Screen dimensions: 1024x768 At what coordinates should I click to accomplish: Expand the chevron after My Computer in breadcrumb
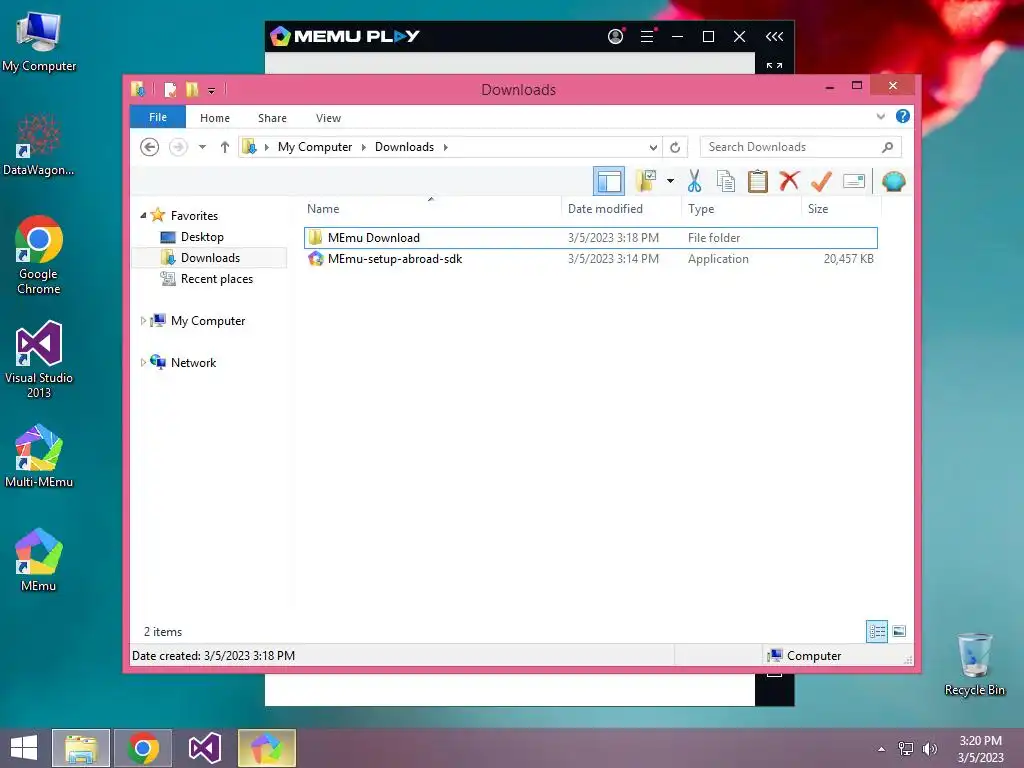coord(364,147)
